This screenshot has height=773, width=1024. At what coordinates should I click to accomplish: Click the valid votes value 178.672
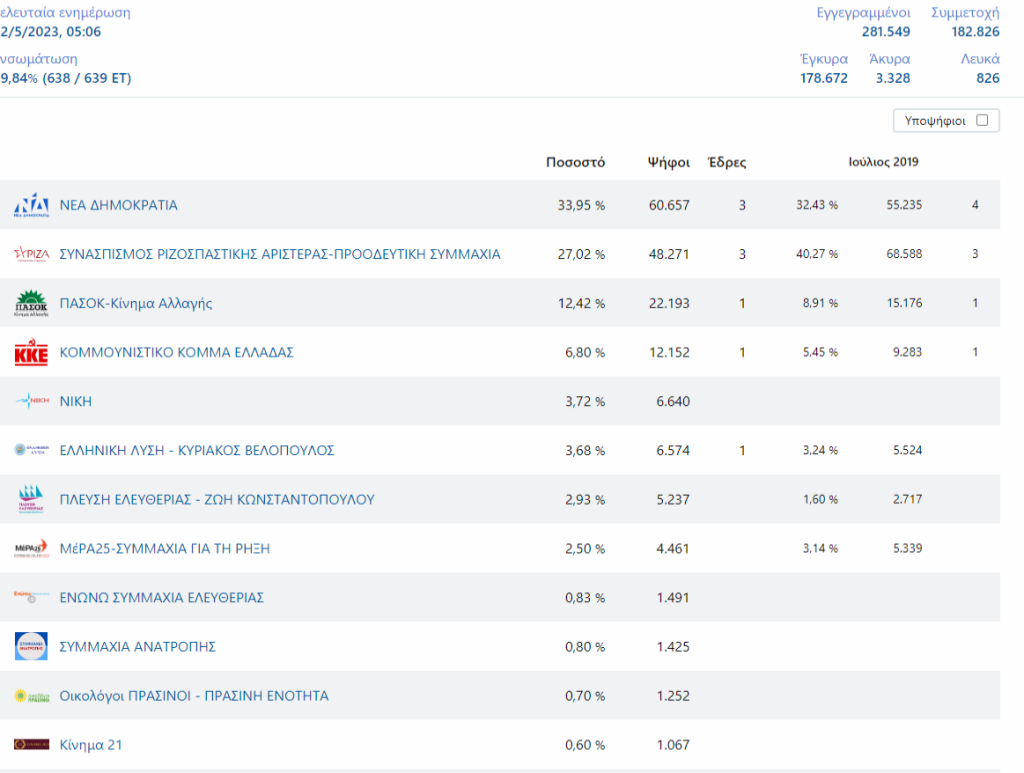(824, 78)
